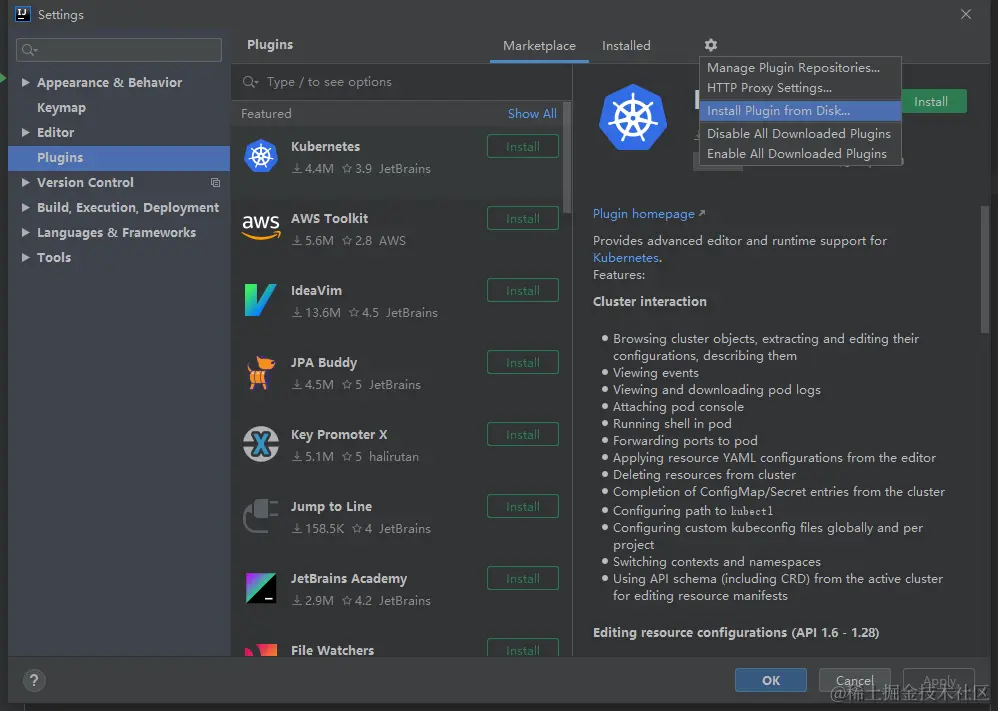Click the JPA Buddy dog icon
Image resolution: width=998 pixels, height=711 pixels.
click(261, 372)
